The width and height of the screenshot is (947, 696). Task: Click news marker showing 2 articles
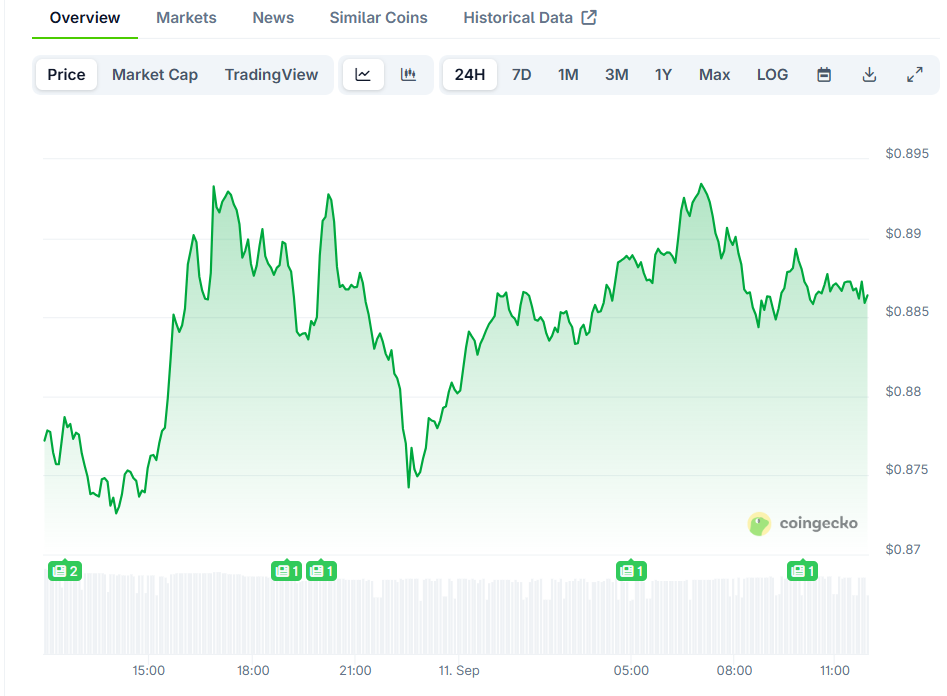(x=65, y=571)
